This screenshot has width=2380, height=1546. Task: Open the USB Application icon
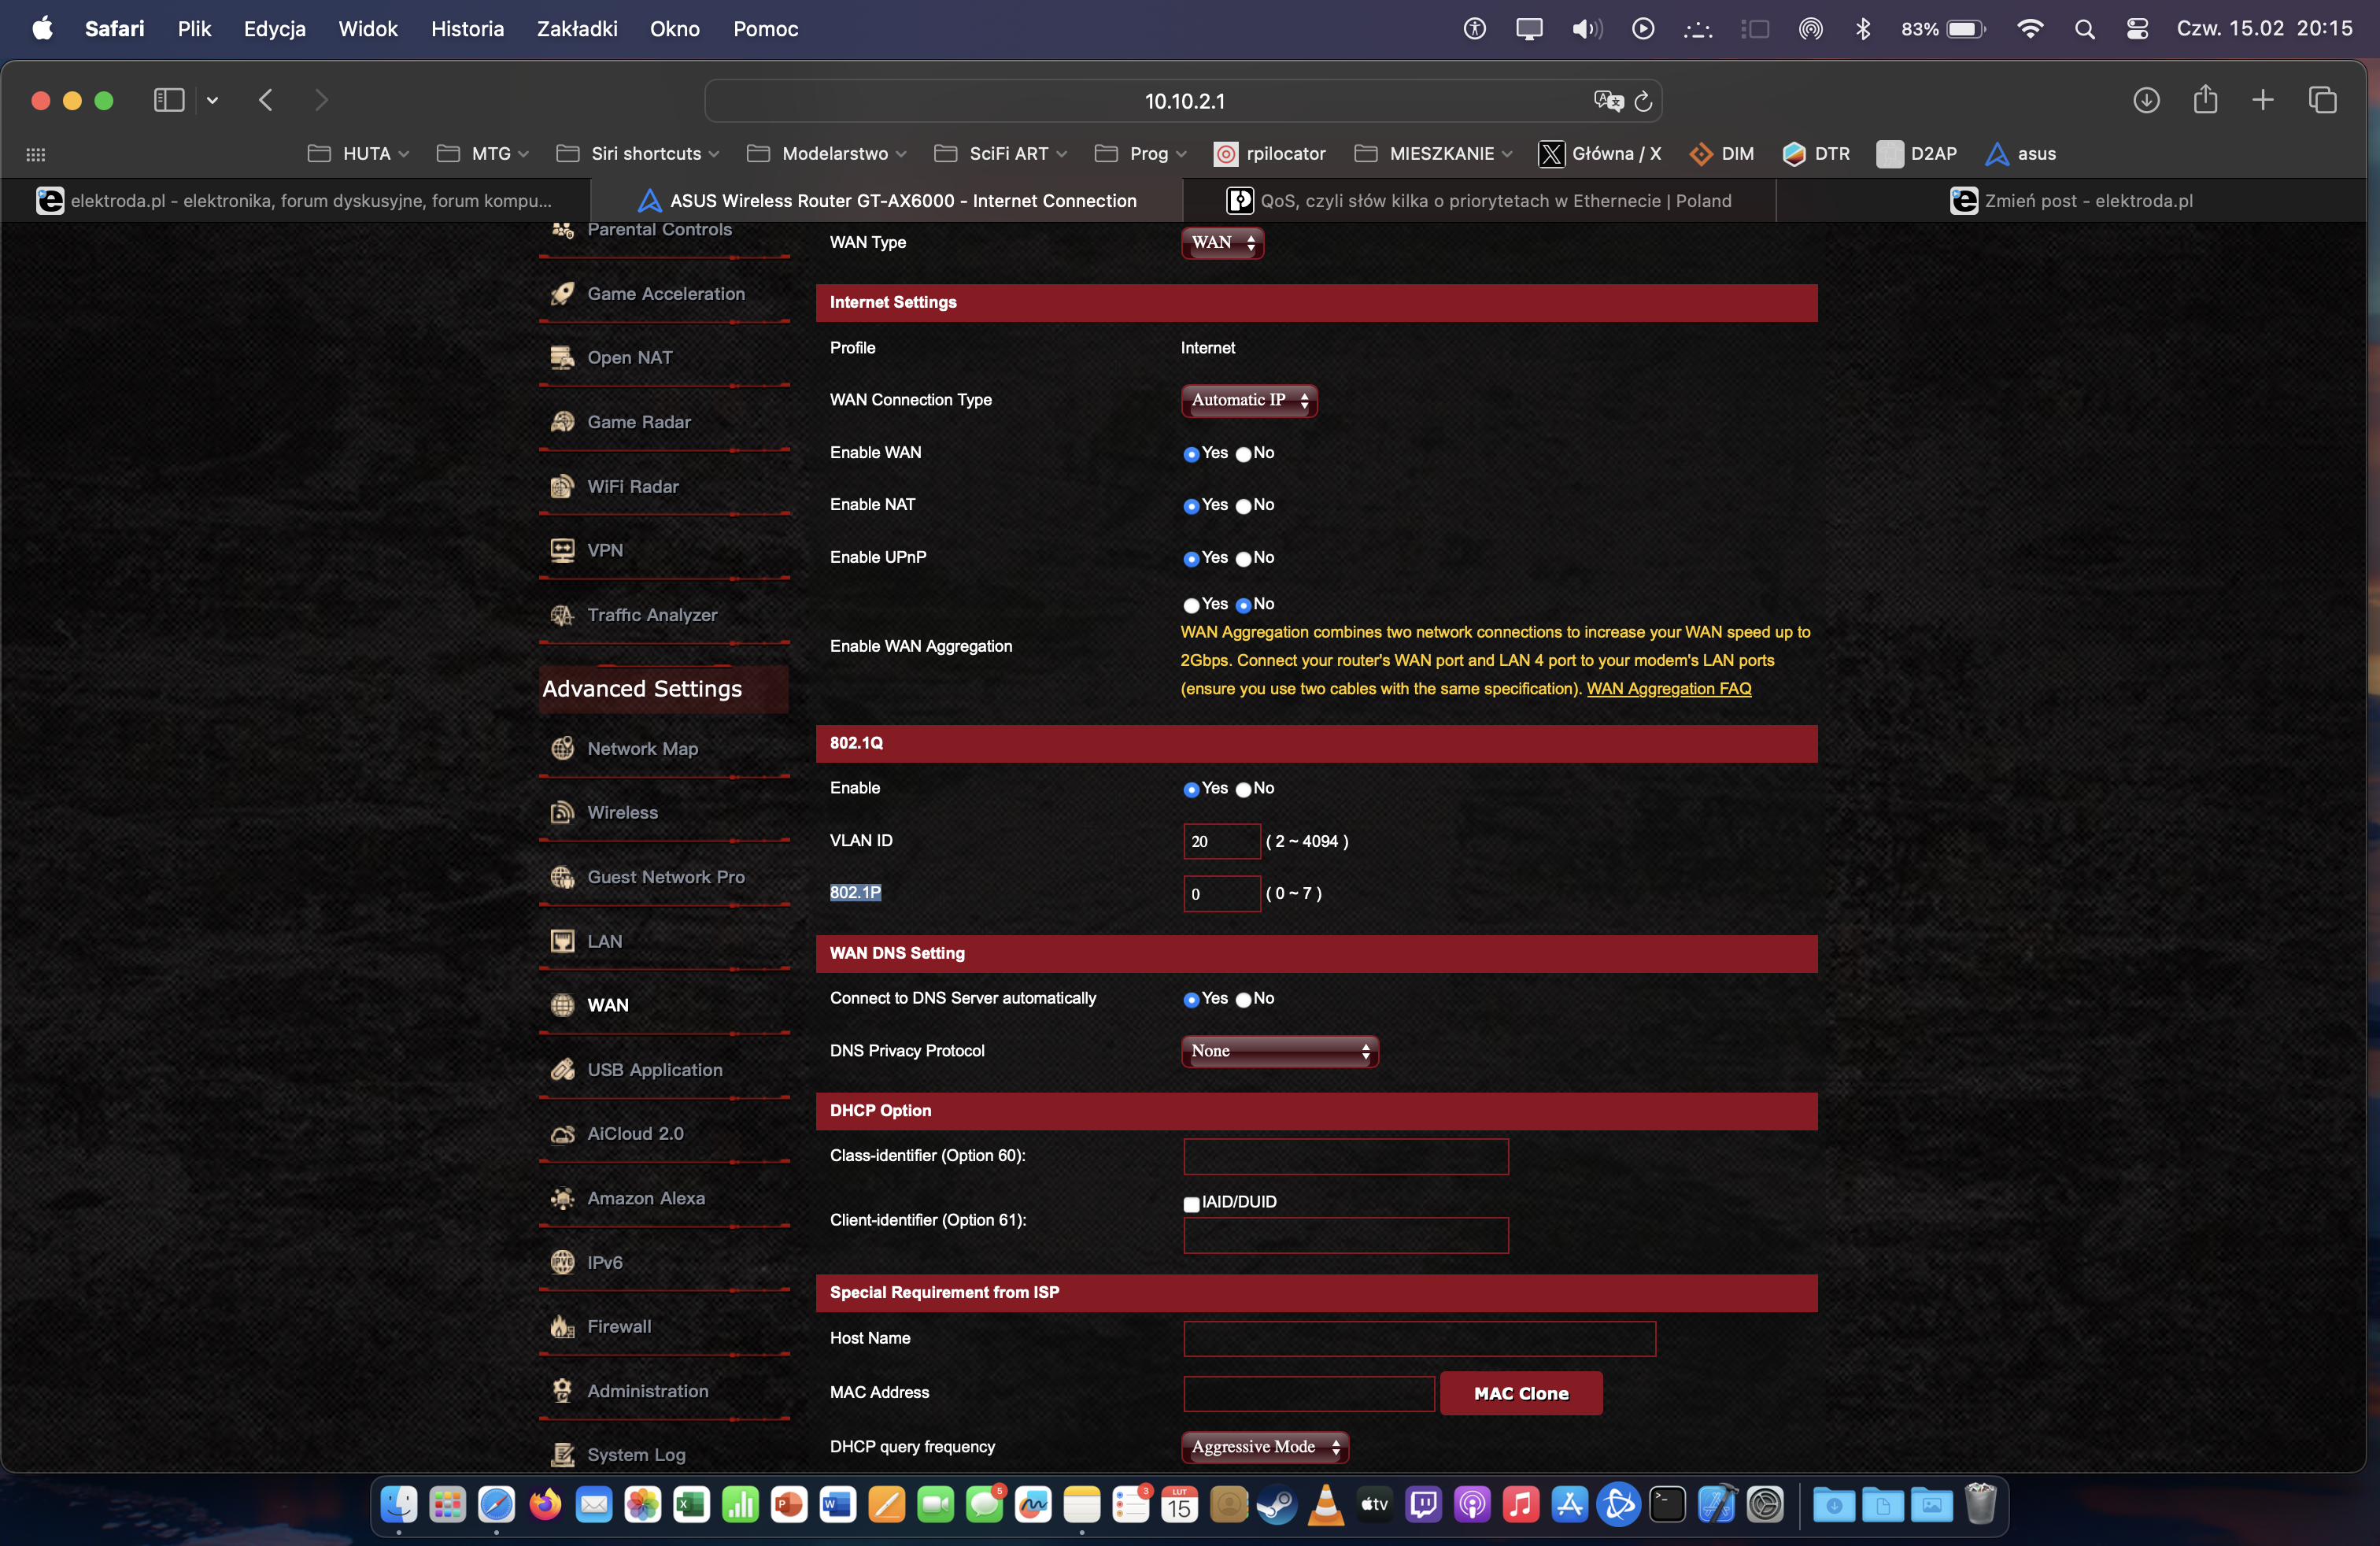[x=562, y=1070]
